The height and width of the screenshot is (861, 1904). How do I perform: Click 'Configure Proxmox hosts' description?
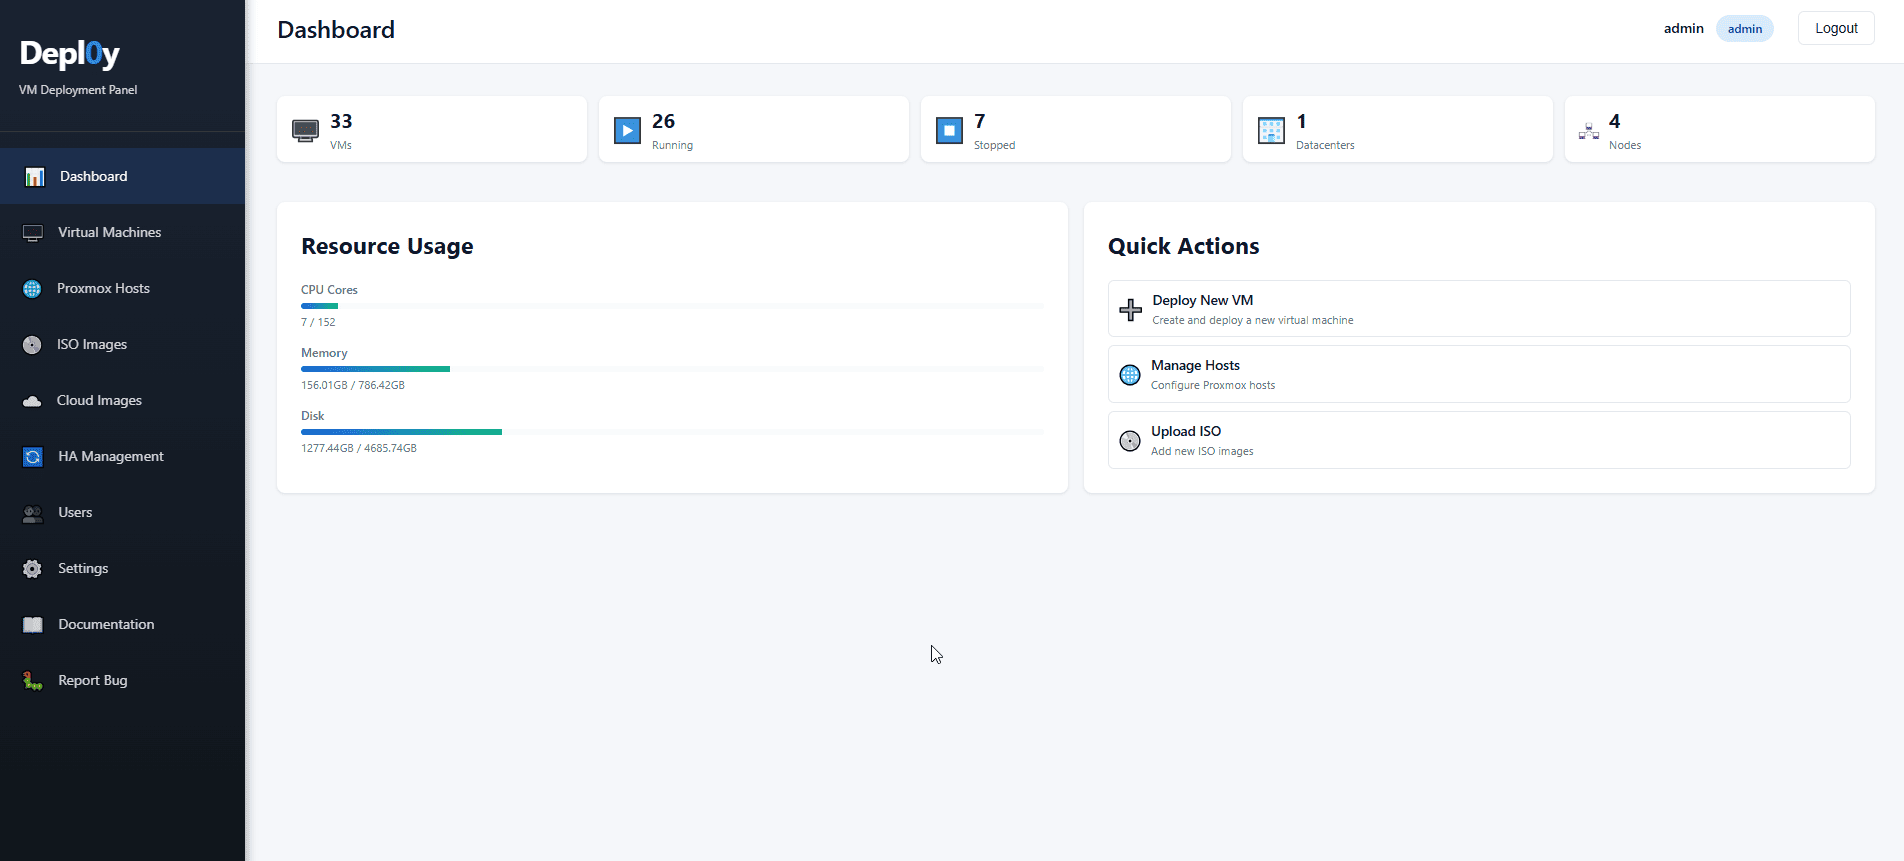coord(1213,385)
